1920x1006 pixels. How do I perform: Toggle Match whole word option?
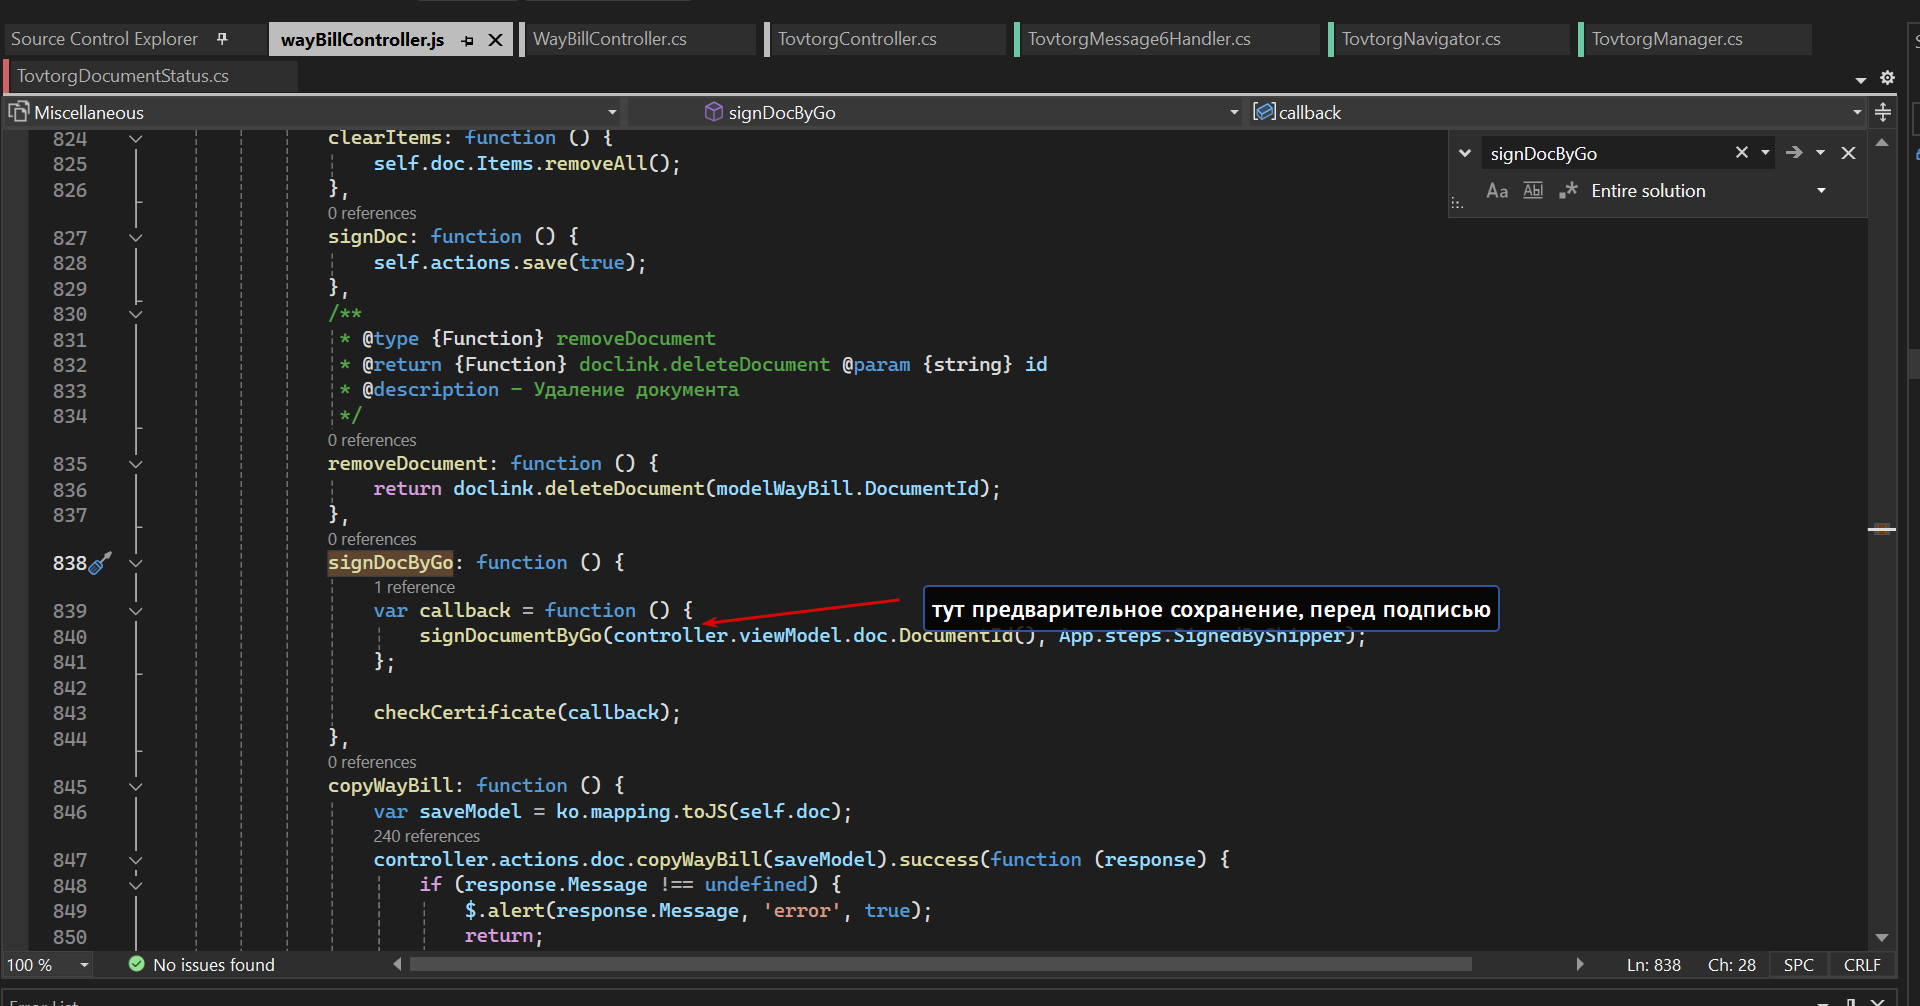pos(1533,191)
